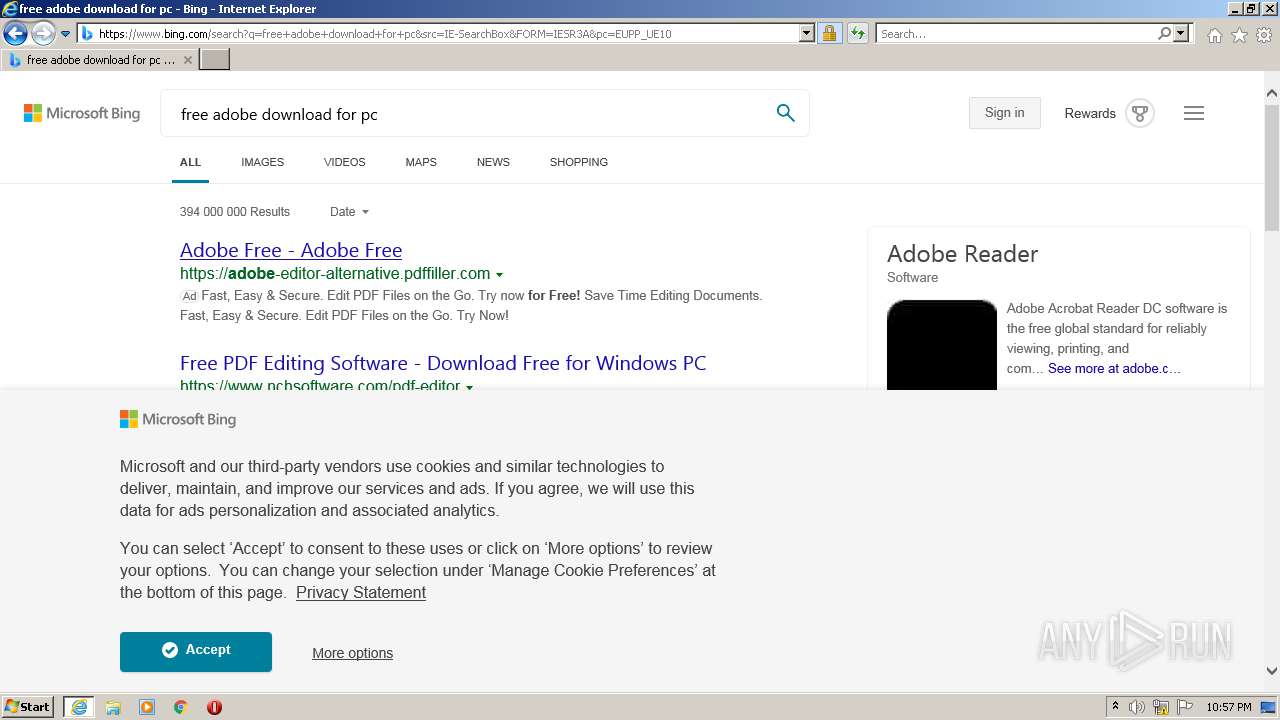Click the Adobe Reader panel title
The height and width of the screenshot is (720, 1280).
962,254
